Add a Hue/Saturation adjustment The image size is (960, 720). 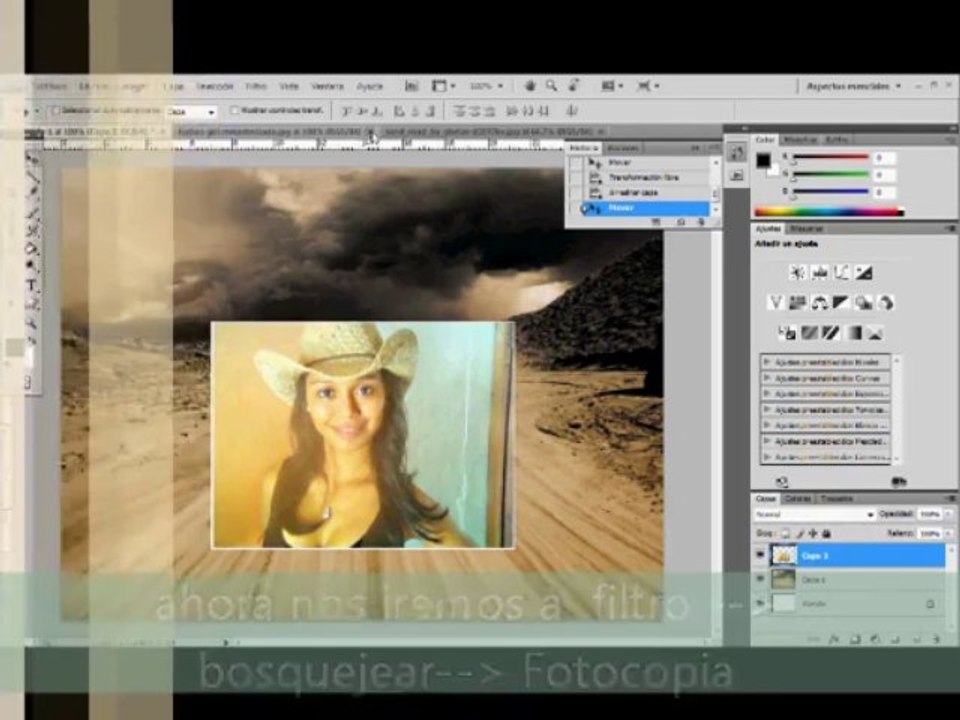pos(797,302)
